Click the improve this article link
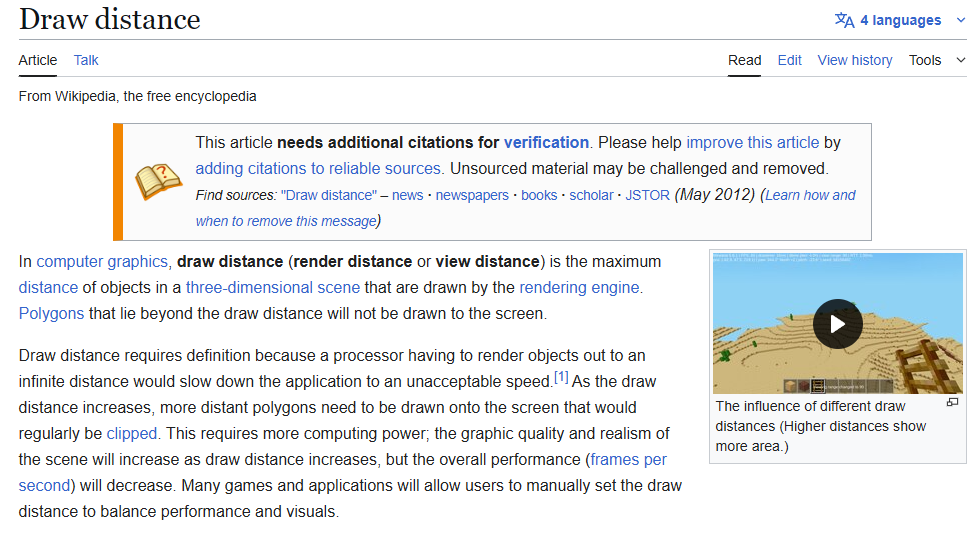The image size is (975, 535). (752, 142)
